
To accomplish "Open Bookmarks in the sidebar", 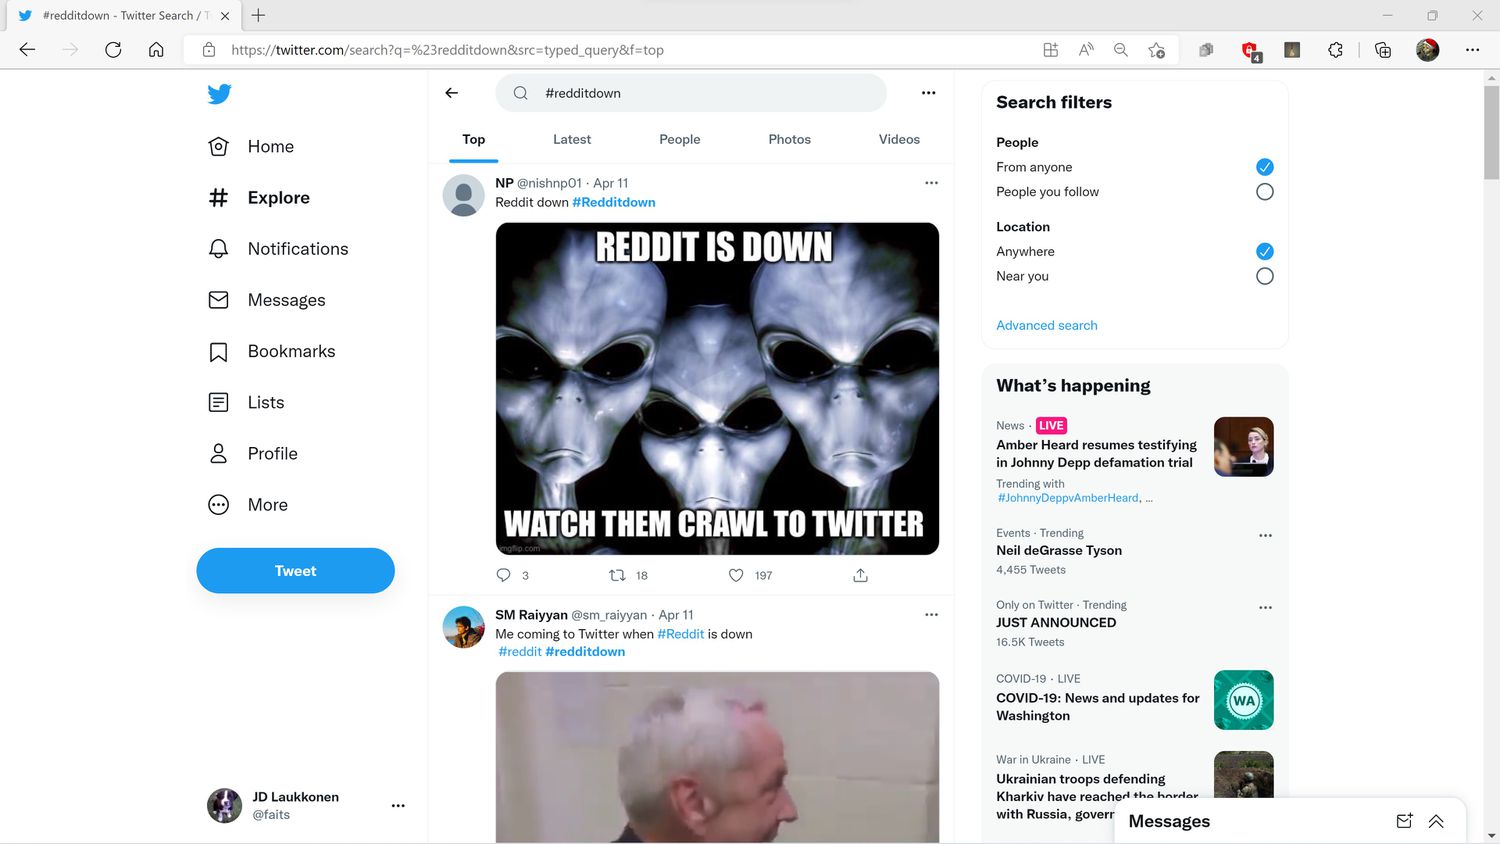I will pyautogui.click(x=271, y=351).
